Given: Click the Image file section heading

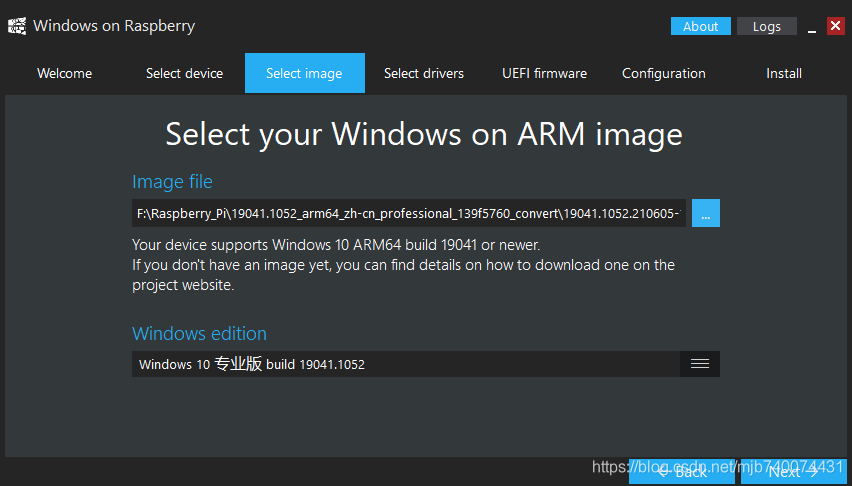Looking at the screenshot, I should (x=172, y=181).
